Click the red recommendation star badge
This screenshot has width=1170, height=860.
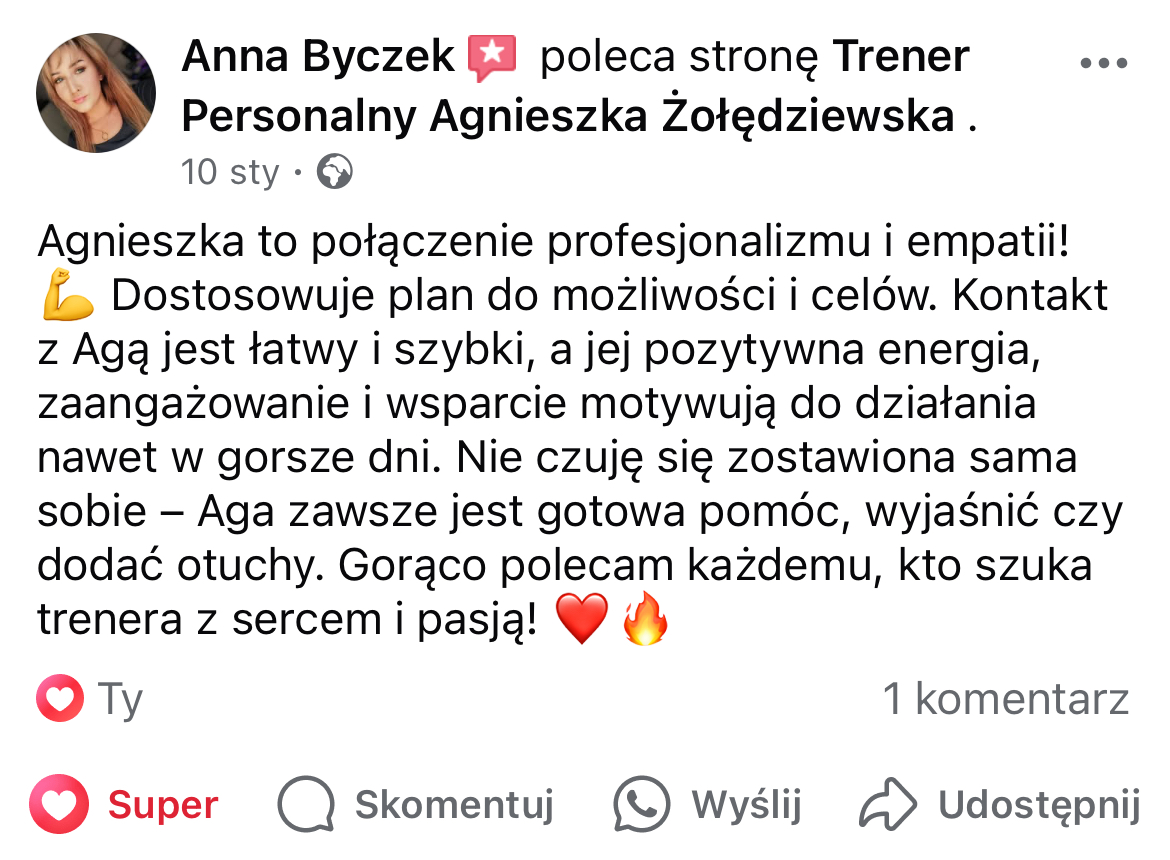[493, 58]
